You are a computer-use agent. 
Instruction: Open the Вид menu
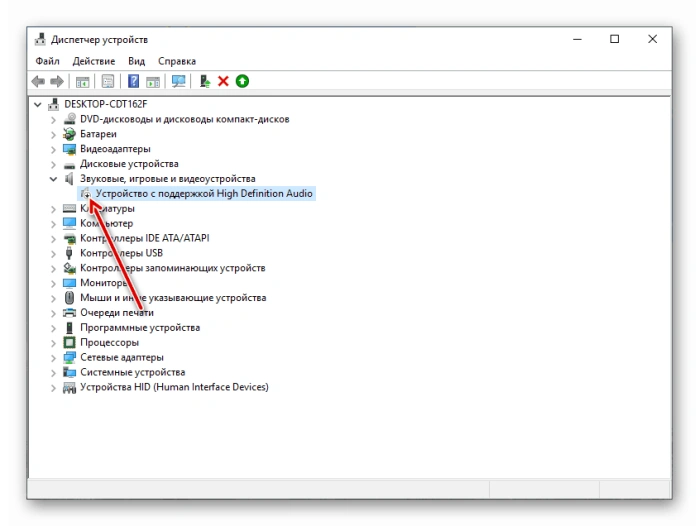[136, 61]
